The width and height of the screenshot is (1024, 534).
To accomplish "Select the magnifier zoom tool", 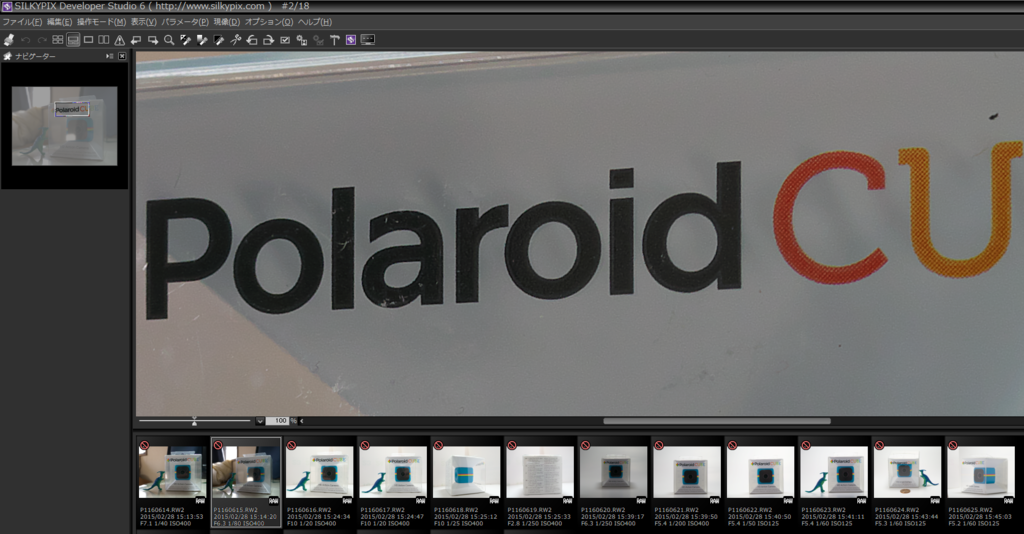I will tap(169, 40).
